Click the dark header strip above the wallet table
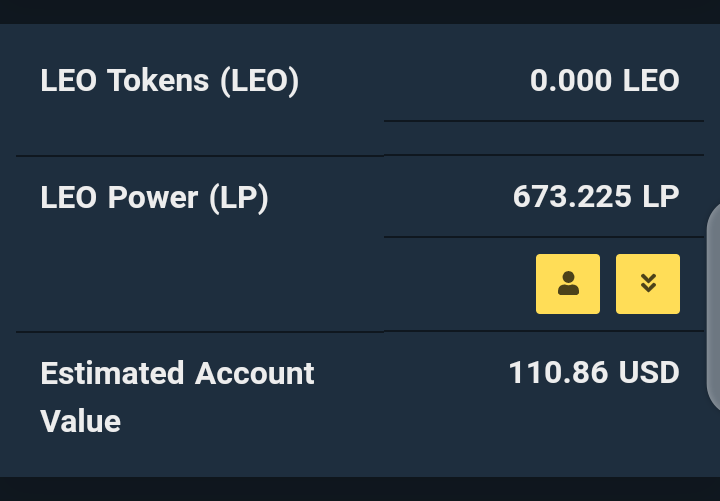This screenshot has width=720, height=501. [x=360, y=11]
